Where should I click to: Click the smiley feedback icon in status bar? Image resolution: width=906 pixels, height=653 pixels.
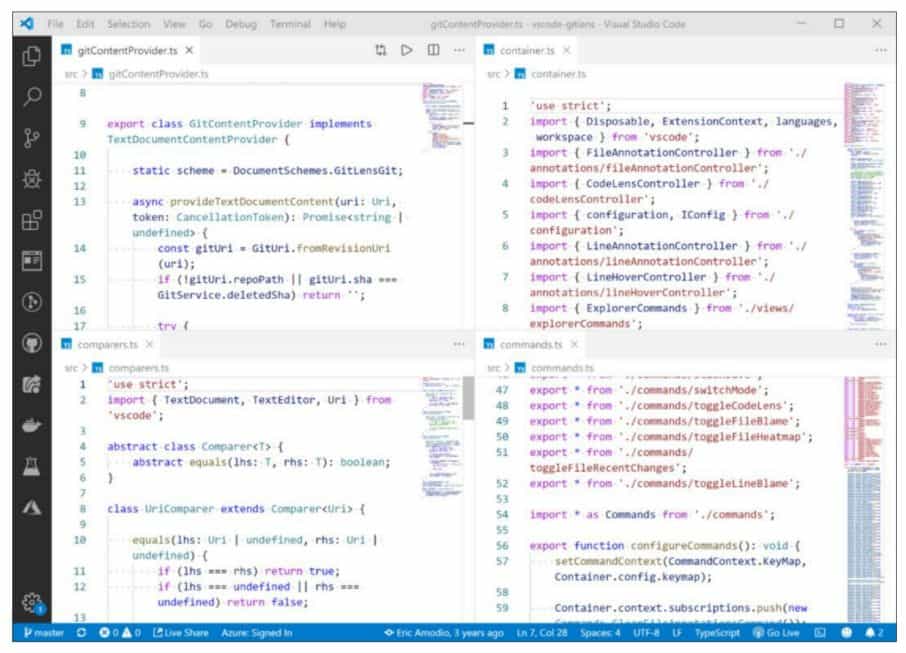pos(846,633)
